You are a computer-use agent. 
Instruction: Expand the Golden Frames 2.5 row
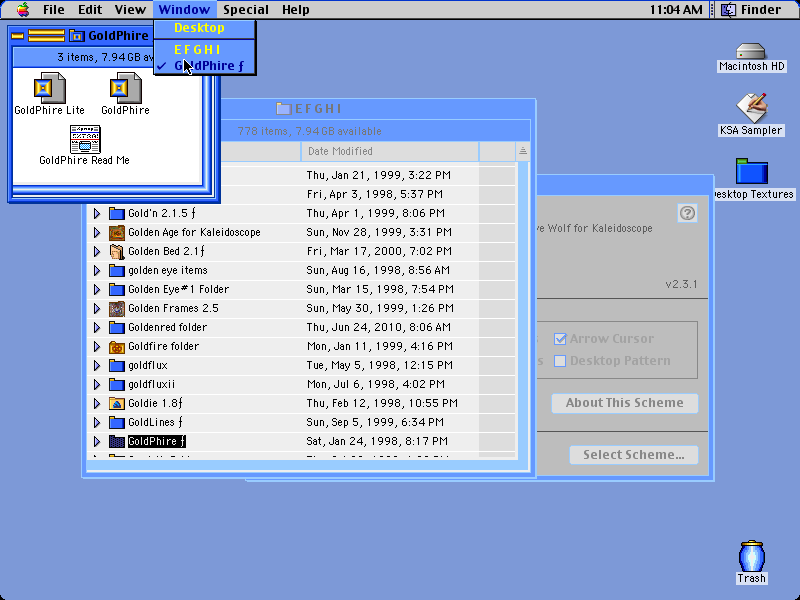point(97,309)
